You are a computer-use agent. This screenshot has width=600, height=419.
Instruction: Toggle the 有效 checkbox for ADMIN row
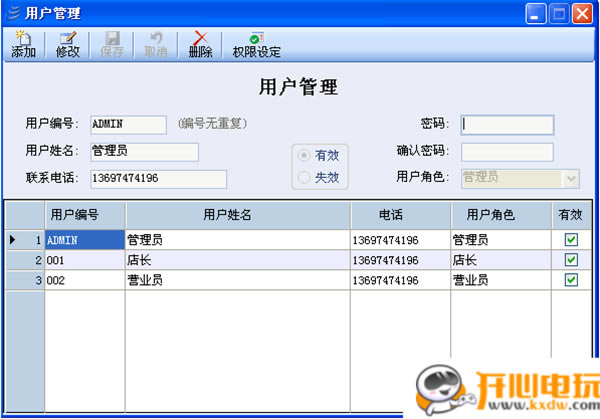click(571, 240)
